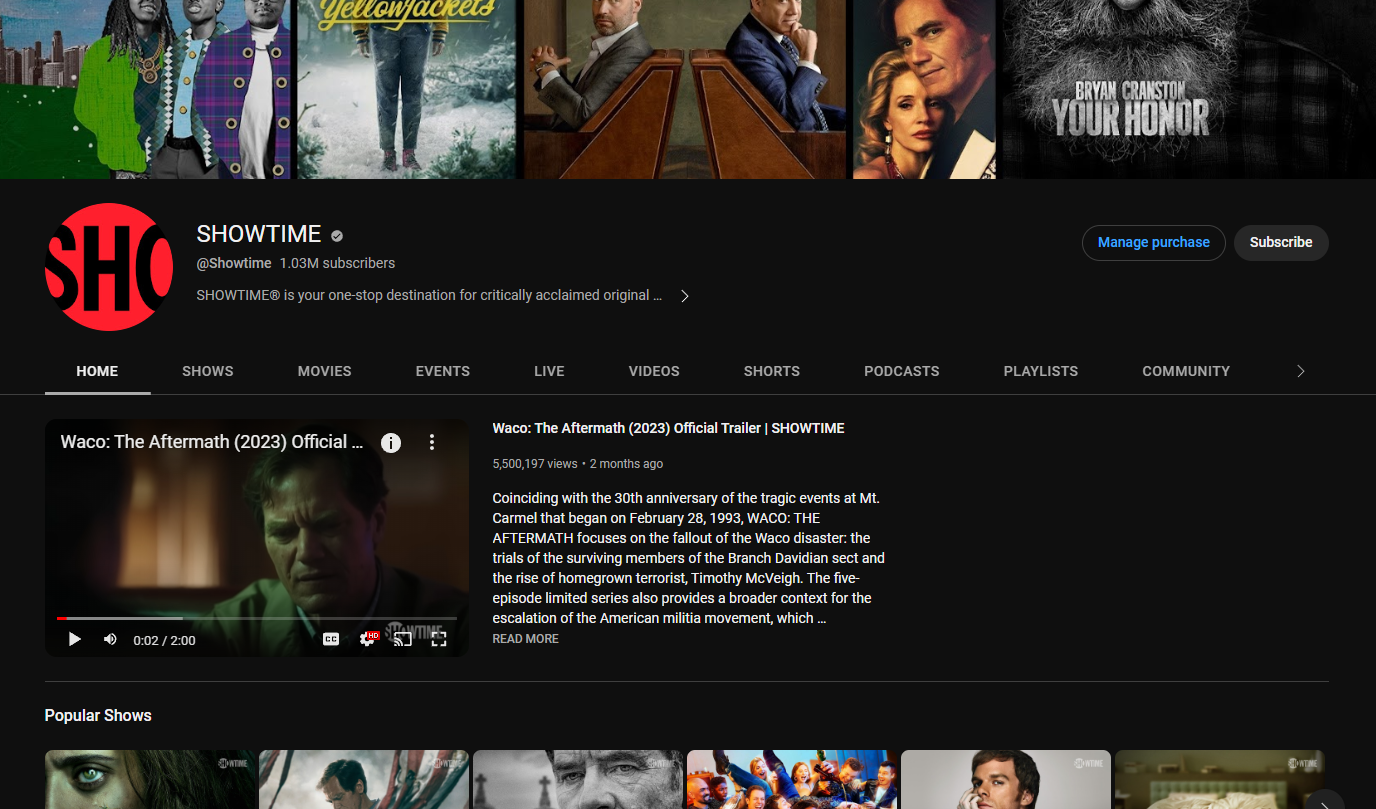Open the PODCASTS tab
Viewport: 1376px width, 809px height.
pos(902,371)
